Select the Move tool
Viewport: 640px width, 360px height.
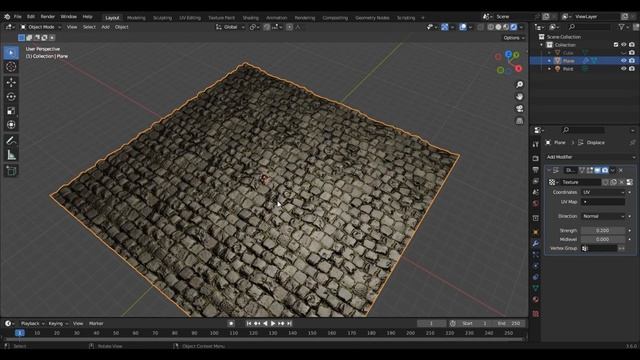click(11, 82)
